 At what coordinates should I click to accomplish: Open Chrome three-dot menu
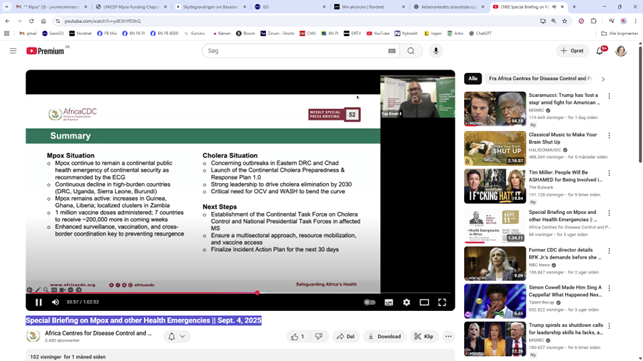635,21
